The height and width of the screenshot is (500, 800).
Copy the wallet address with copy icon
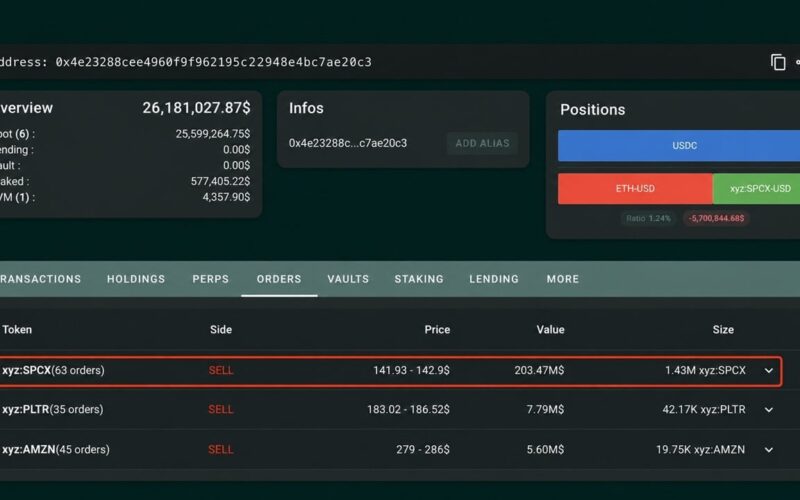[778, 62]
